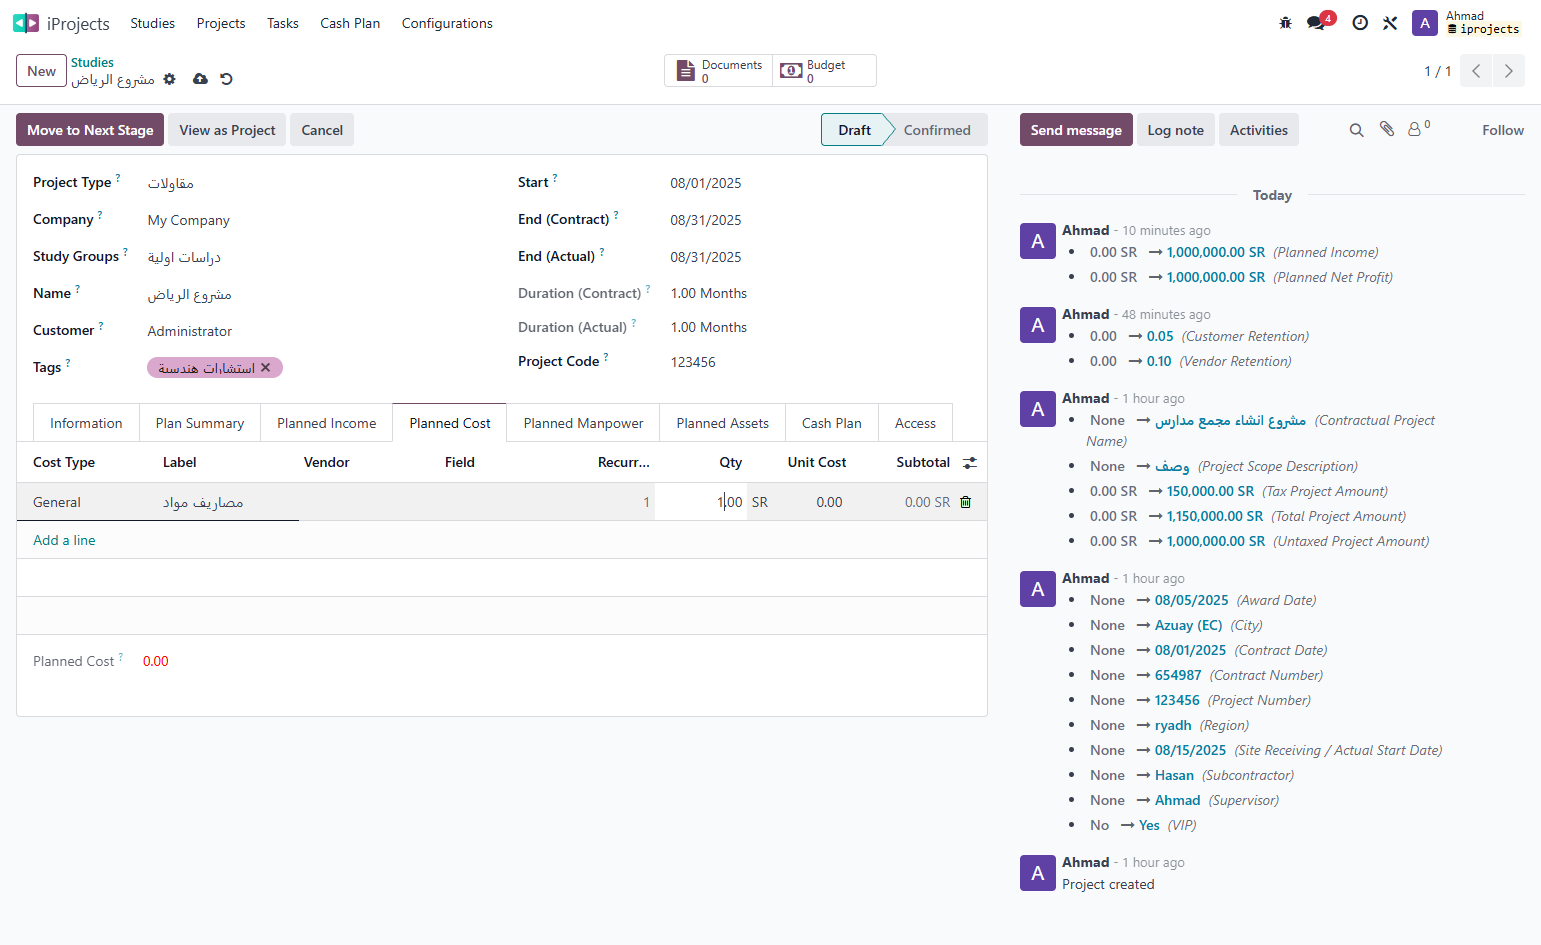Open the clock activities icon in the top bar
Viewport: 1541px width, 945px height.
coord(1360,23)
